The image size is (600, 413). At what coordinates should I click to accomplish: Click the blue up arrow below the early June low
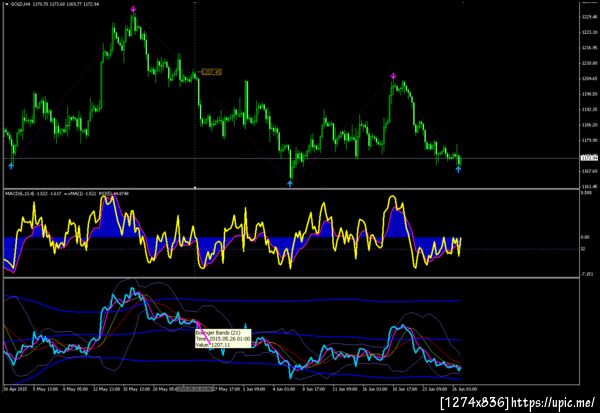pyautogui.click(x=290, y=184)
